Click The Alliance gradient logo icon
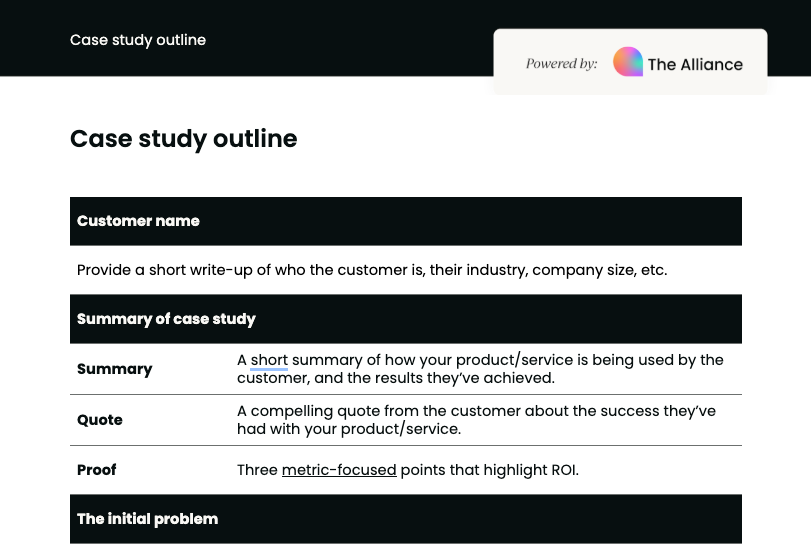 tap(628, 62)
